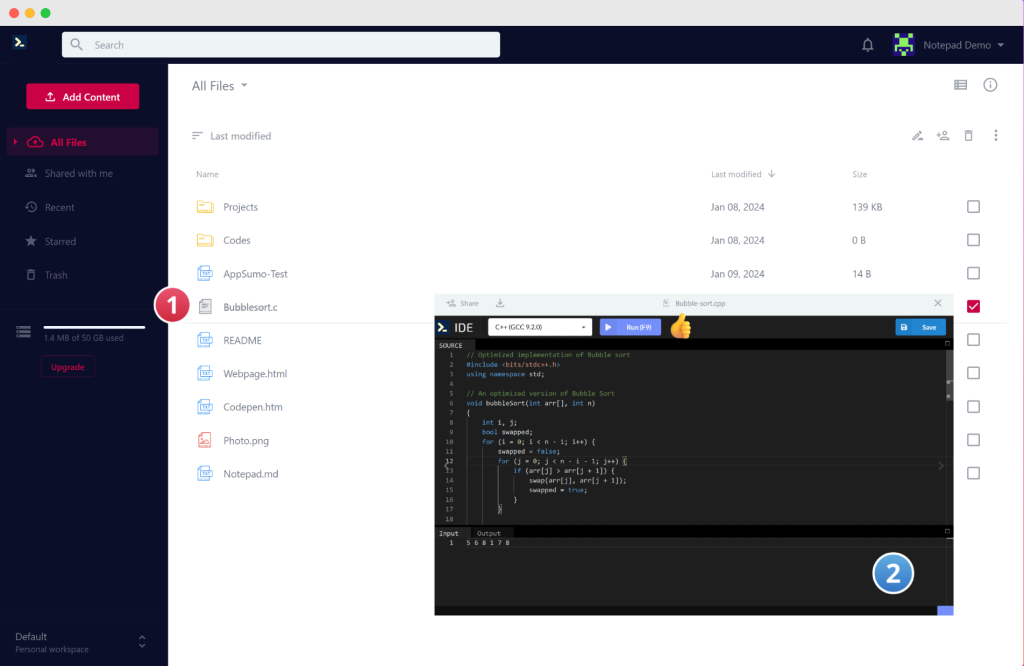
Task: Click the delete trash icon in the toolbar
Action: point(968,135)
